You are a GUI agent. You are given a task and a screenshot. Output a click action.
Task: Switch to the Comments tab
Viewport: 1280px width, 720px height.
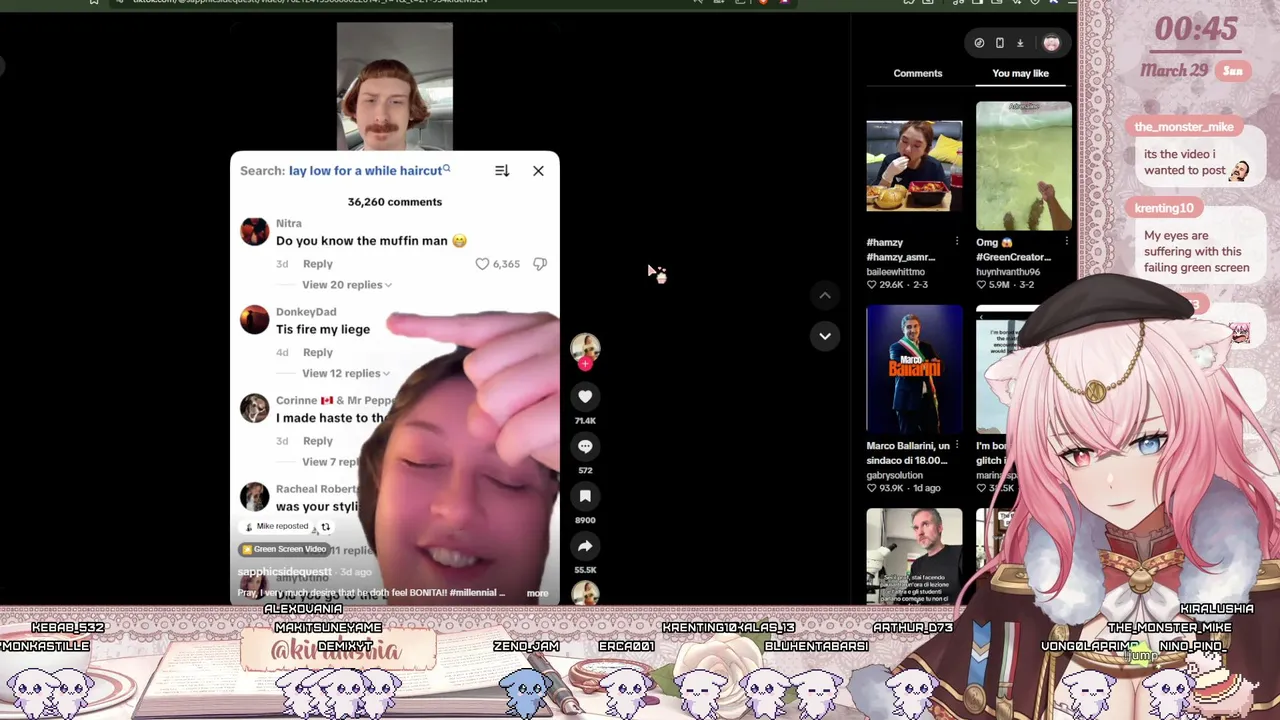pyautogui.click(x=918, y=73)
